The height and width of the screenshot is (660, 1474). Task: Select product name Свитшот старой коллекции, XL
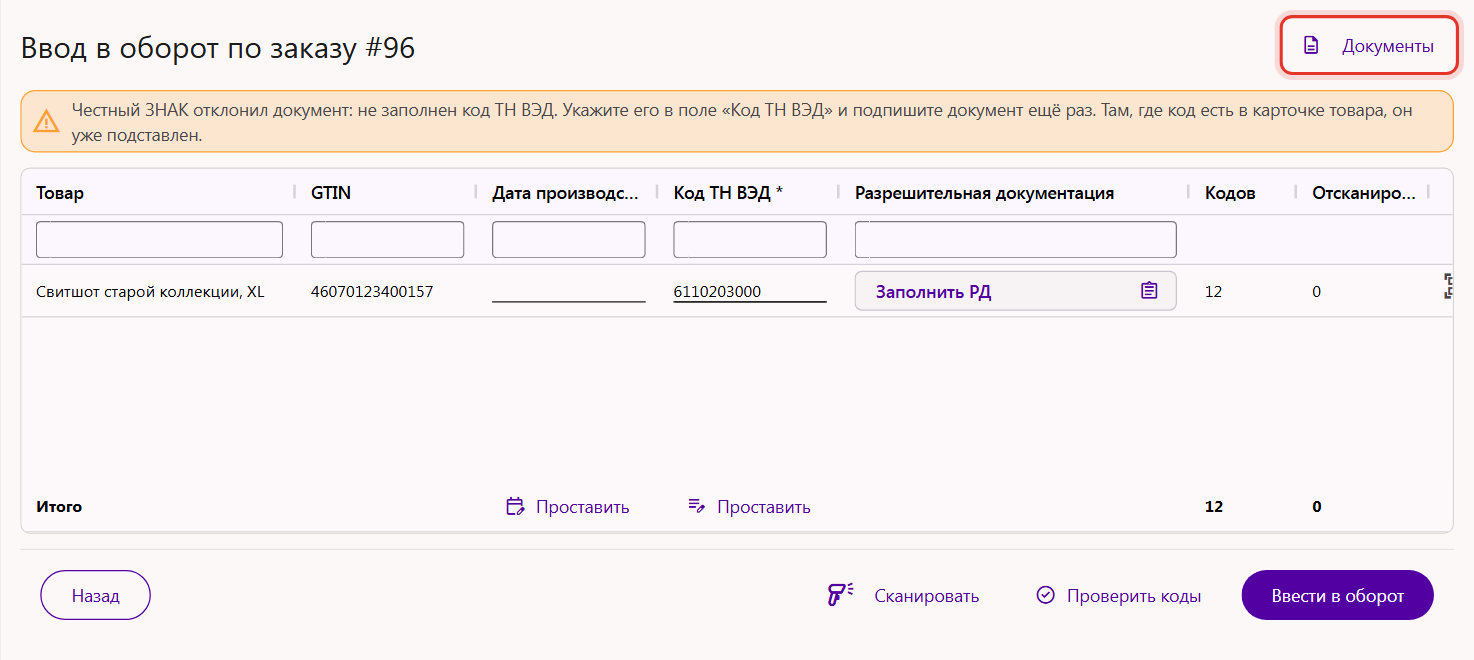(150, 292)
